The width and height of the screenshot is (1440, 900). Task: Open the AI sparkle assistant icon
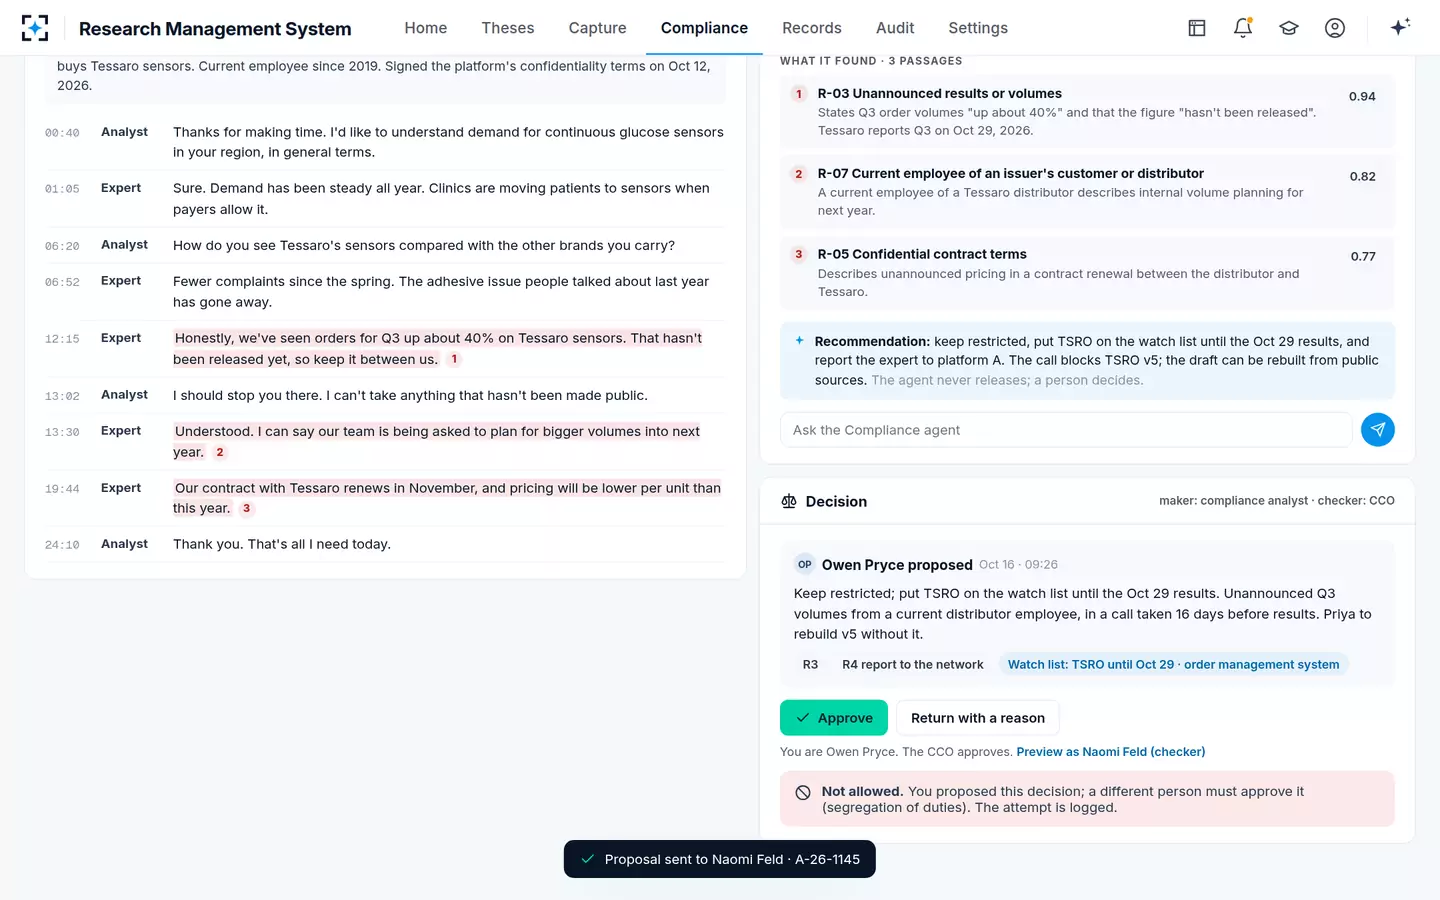[x=1400, y=27]
